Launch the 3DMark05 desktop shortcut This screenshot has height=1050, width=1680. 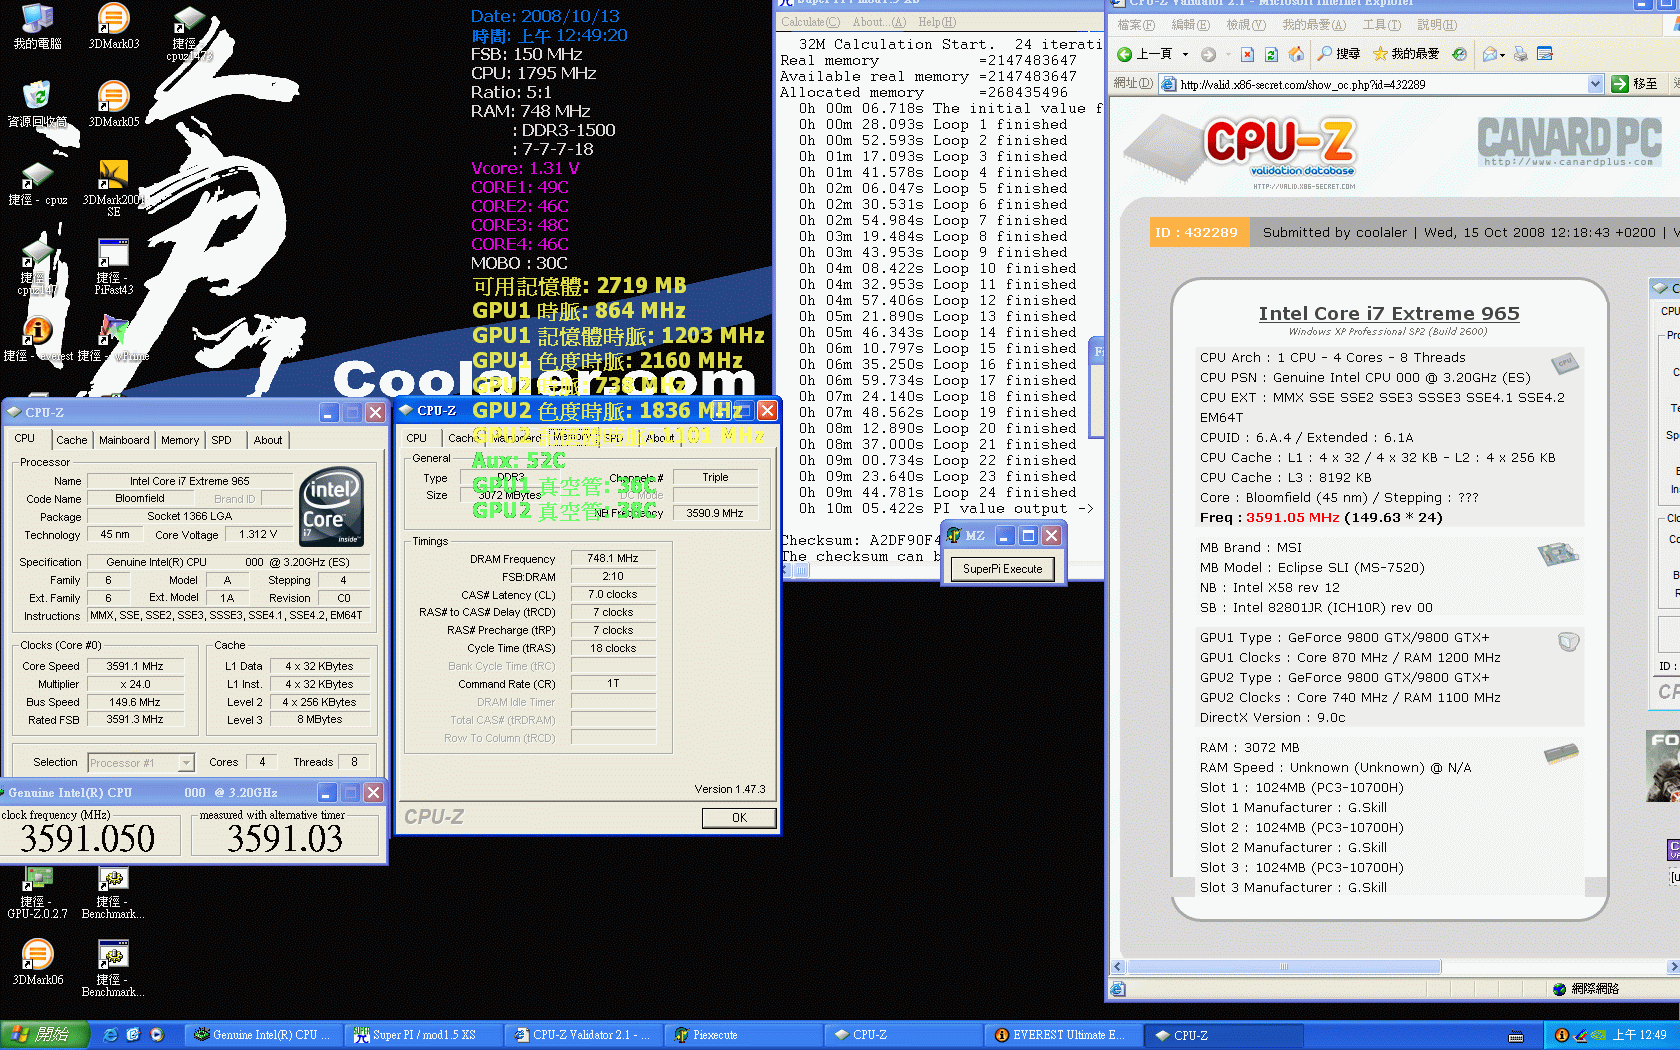click(x=114, y=104)
